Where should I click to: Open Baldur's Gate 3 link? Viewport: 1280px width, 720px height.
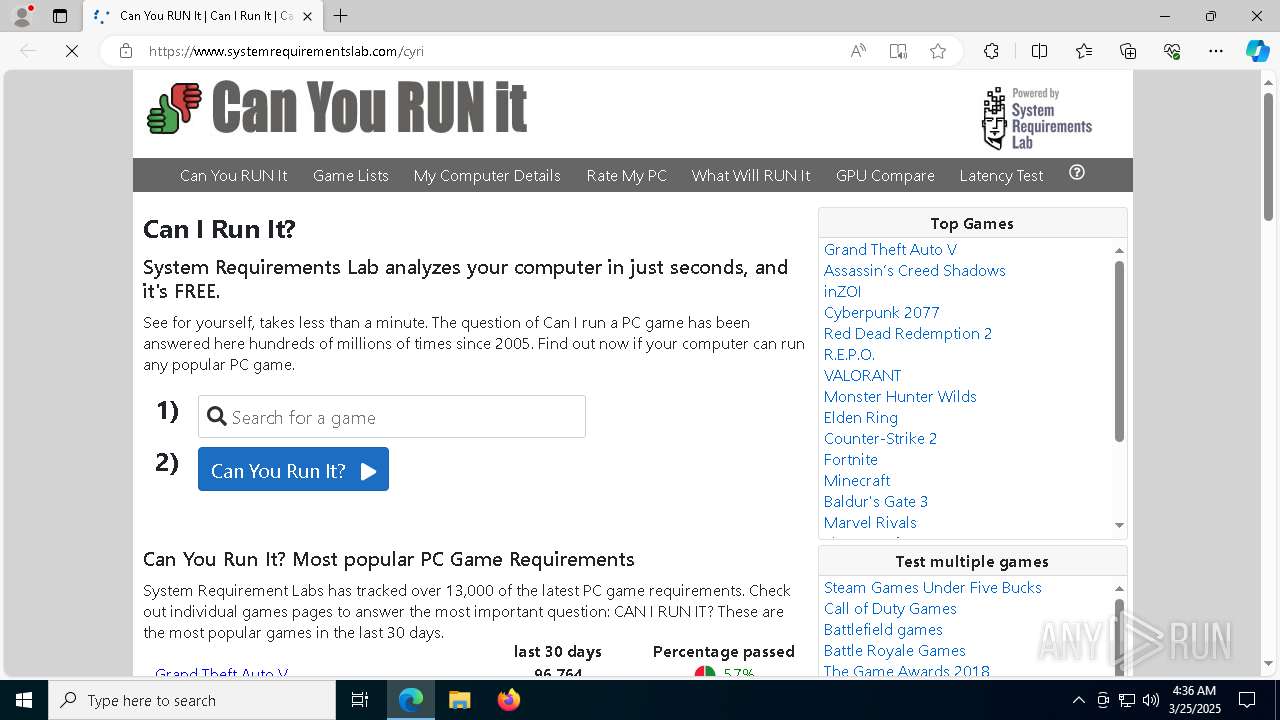pyautogui.click(x=876, y=501)
